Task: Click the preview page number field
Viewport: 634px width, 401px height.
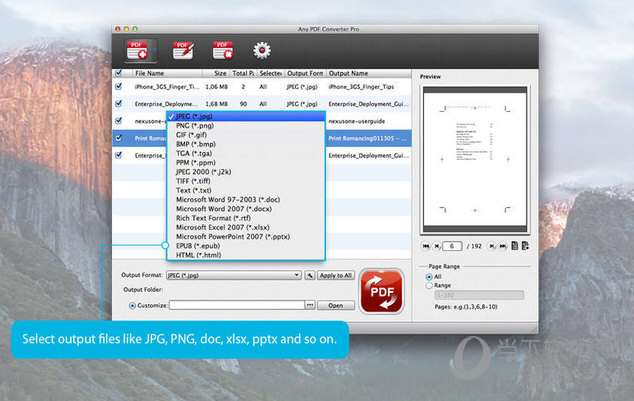Action: point(452,246)
